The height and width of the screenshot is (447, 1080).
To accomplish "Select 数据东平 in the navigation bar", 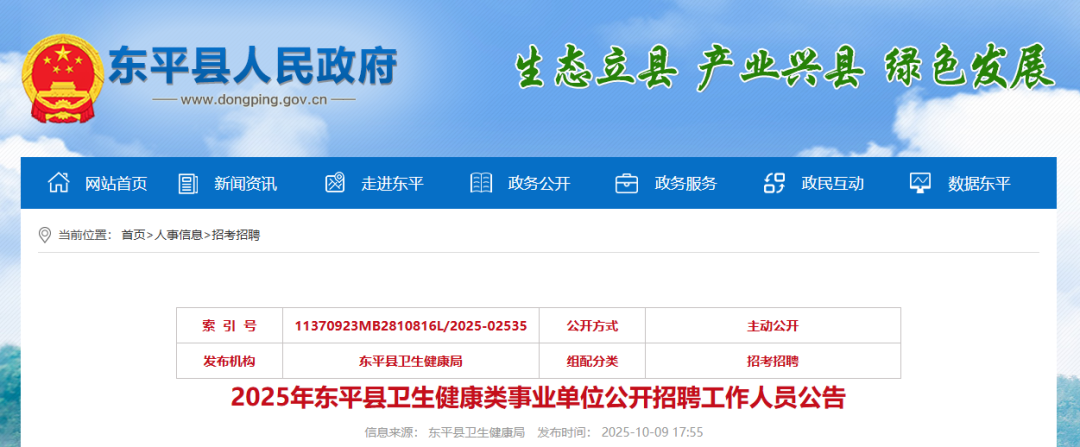I will [978, 184].
